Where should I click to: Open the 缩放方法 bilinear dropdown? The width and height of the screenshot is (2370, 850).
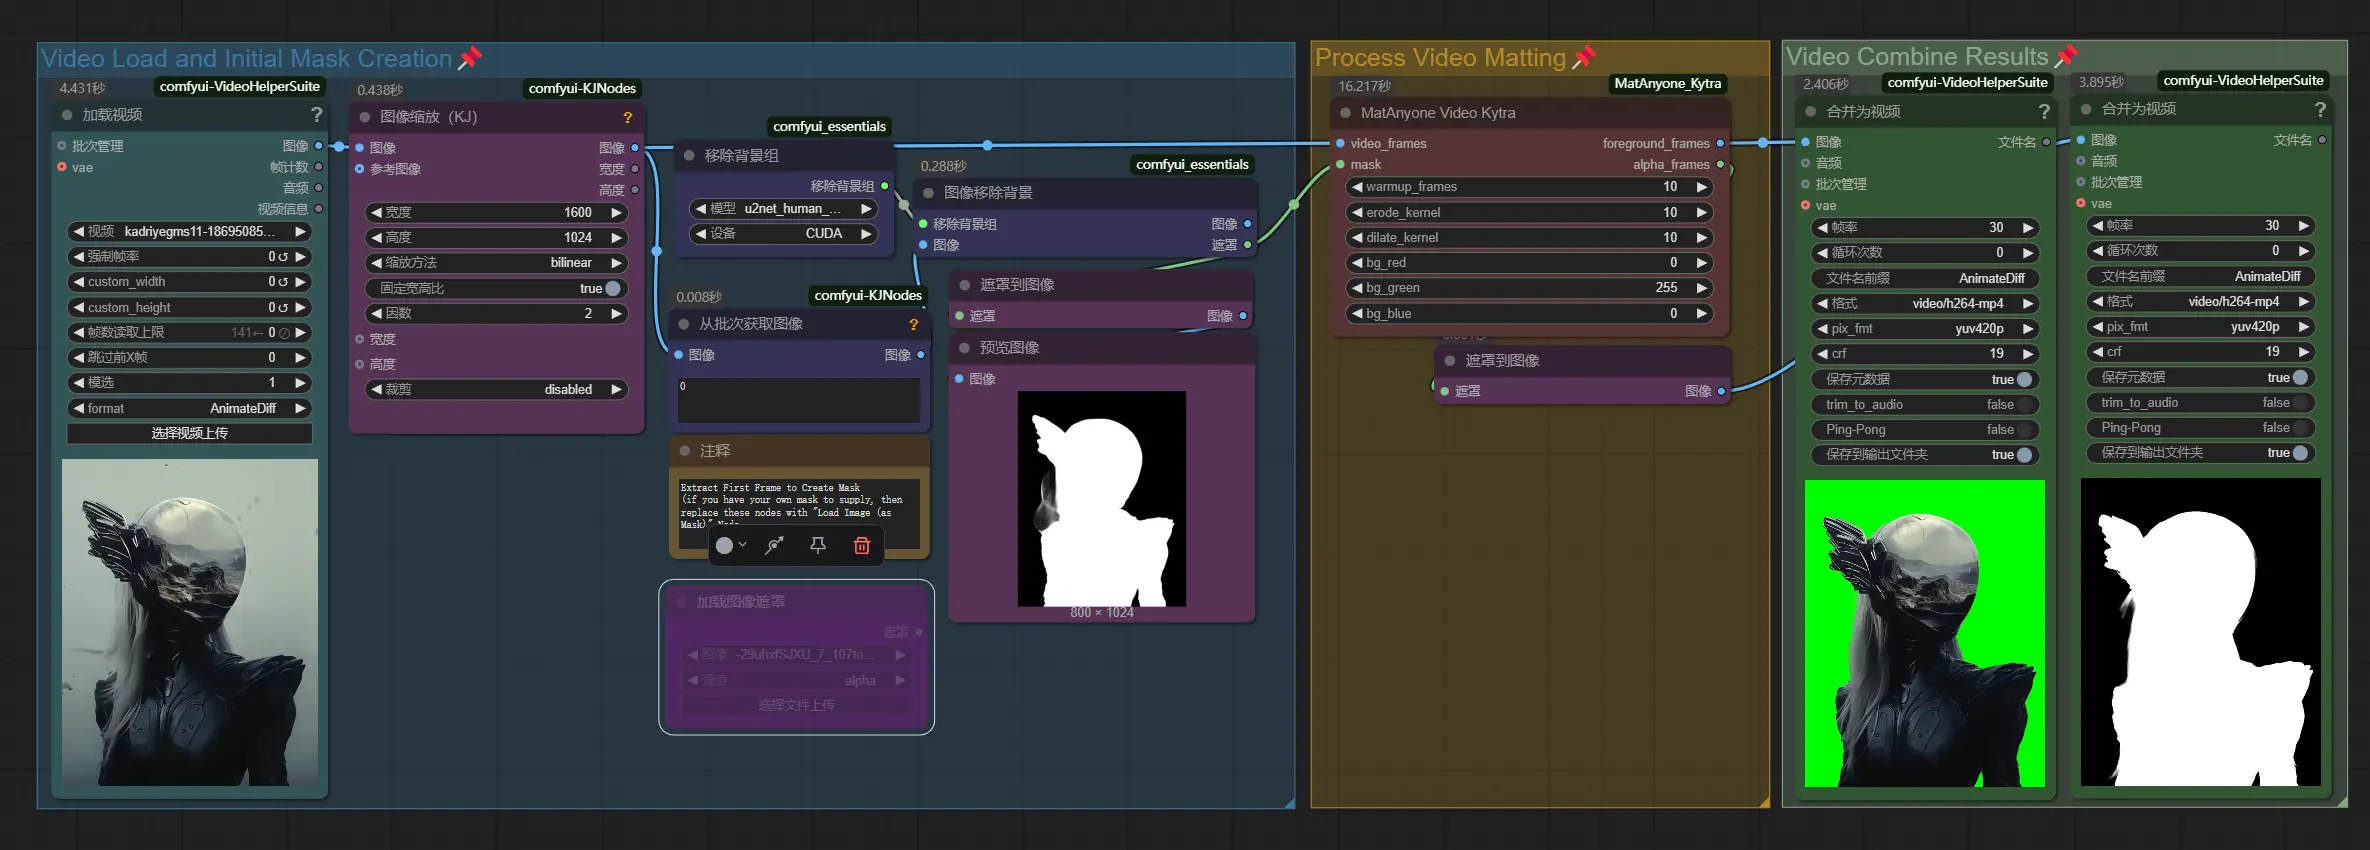coord(498,263)
